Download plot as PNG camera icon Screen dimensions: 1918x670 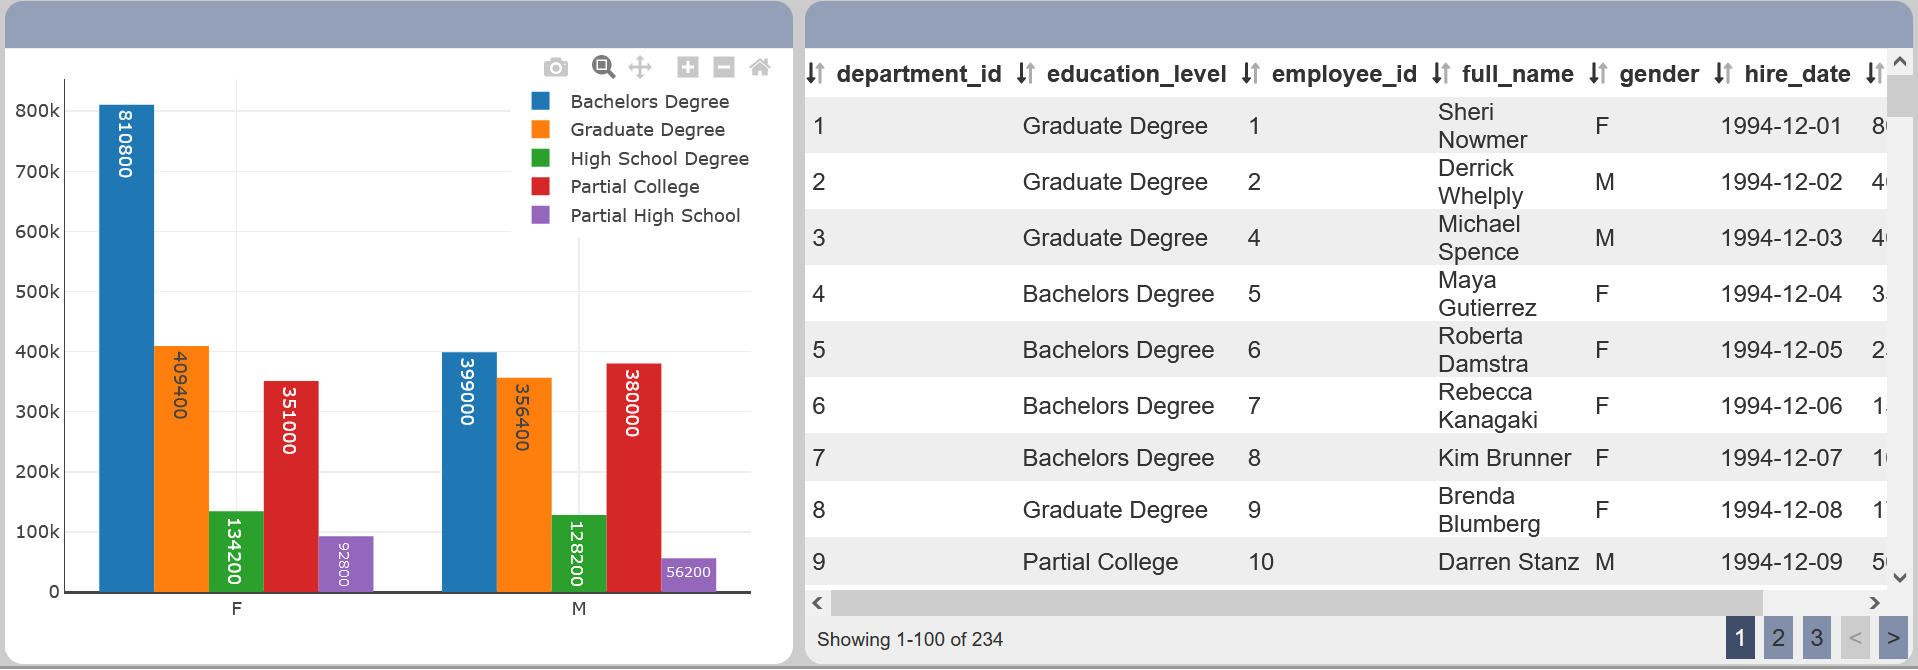(x=556, y=67)
